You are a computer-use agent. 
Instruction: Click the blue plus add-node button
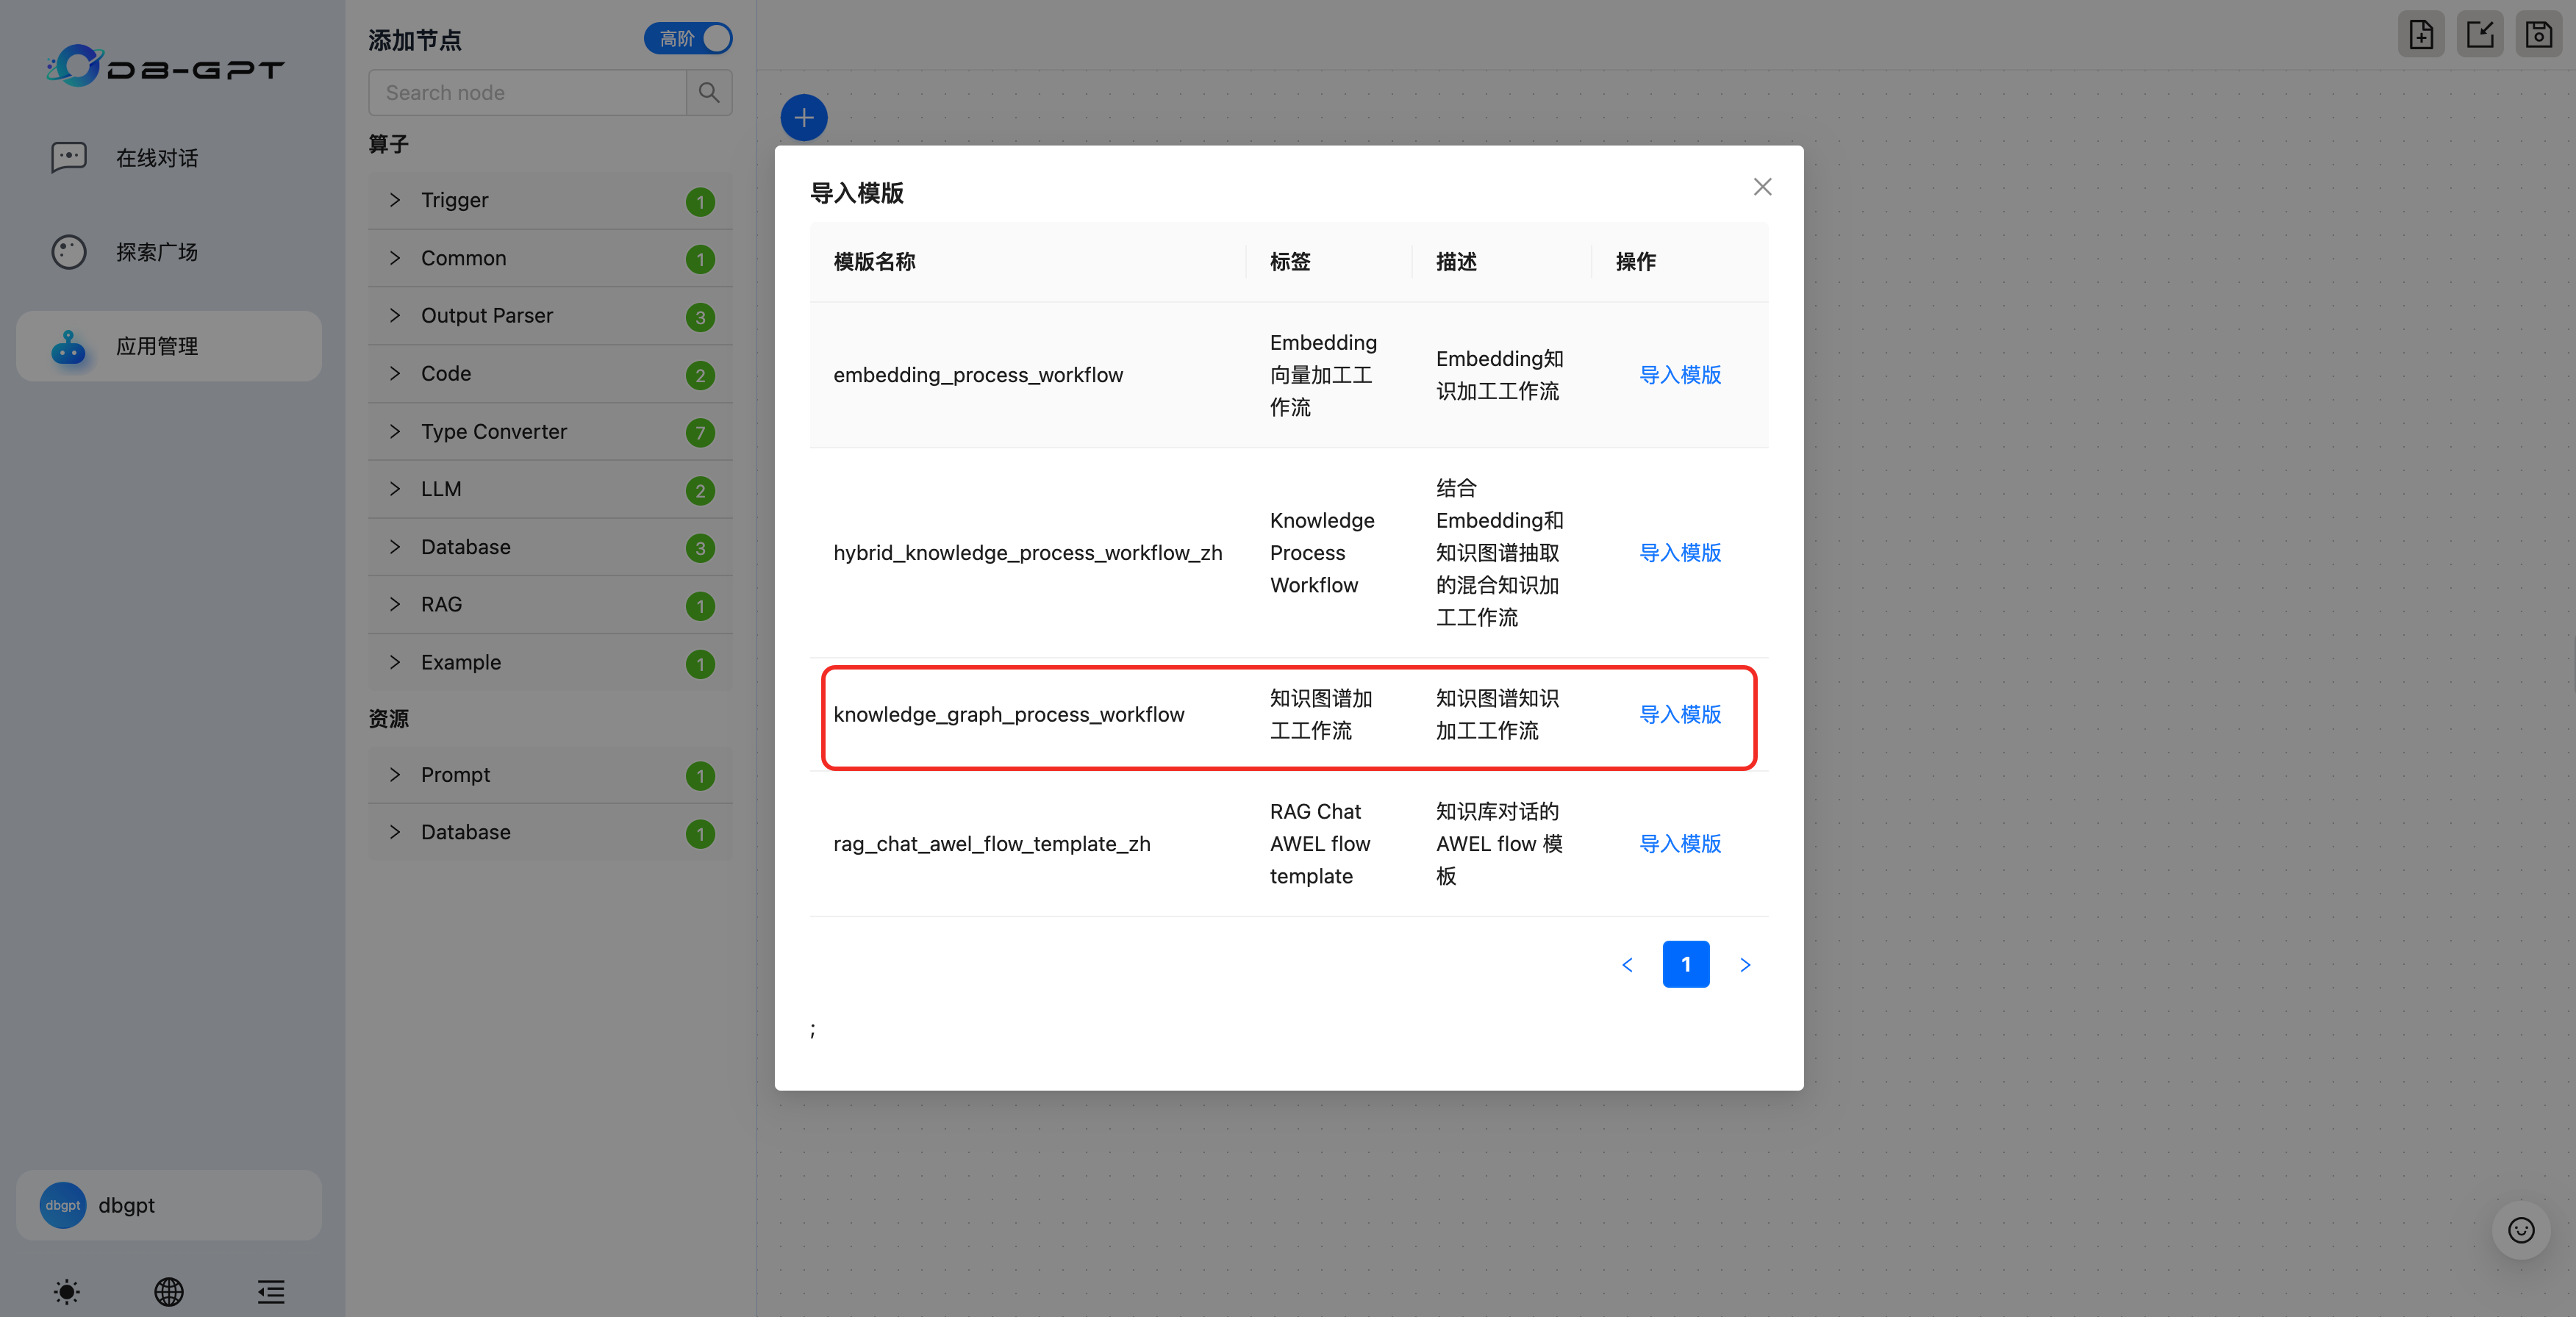[x=803, y=118]
